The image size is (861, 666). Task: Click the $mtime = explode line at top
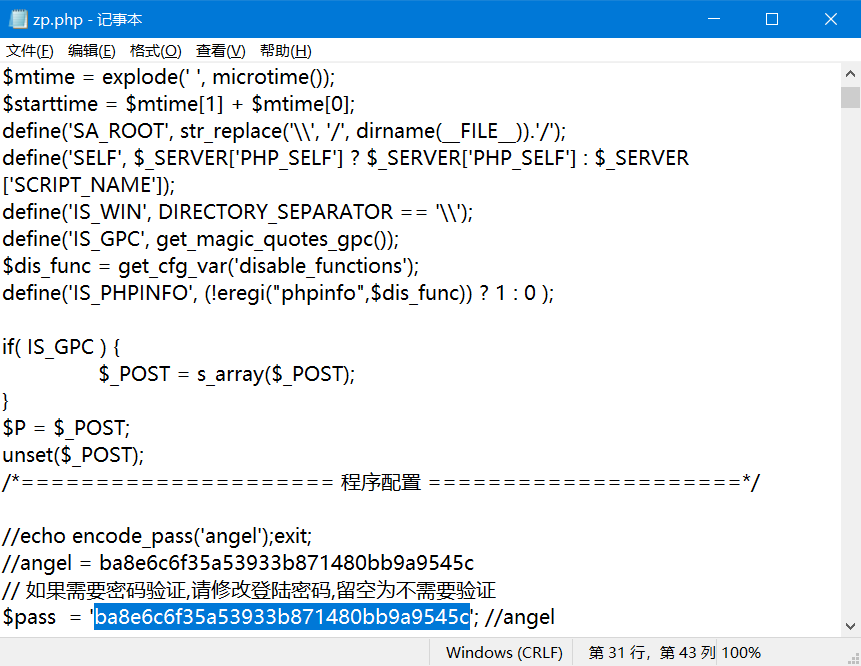(170, 77)
